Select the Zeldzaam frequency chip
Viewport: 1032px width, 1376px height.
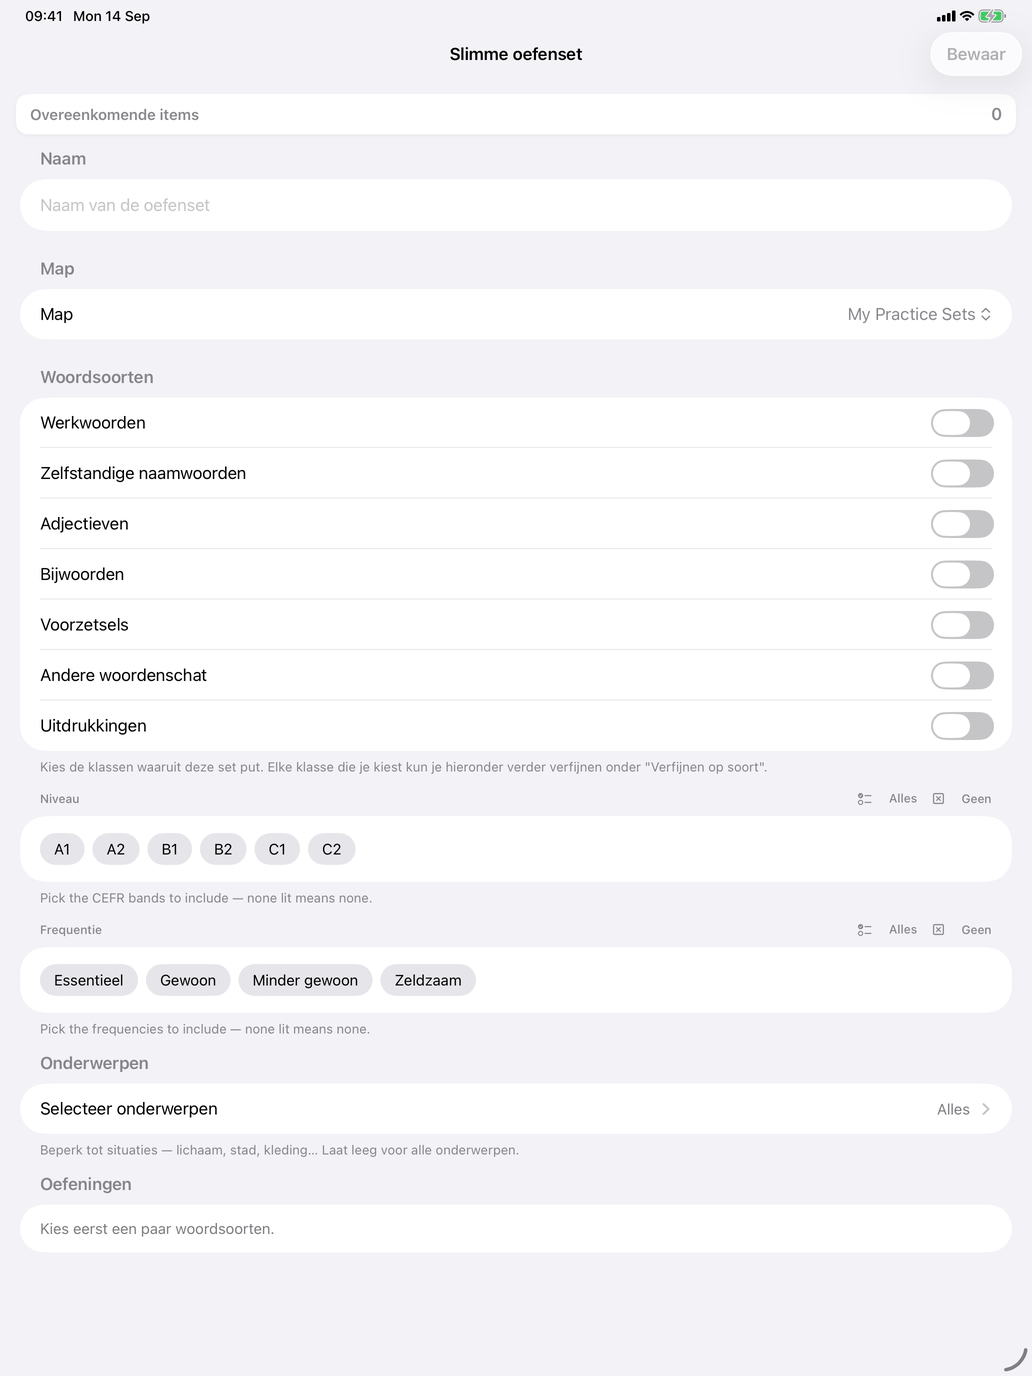pyautogui.click(x=428, y=980)
